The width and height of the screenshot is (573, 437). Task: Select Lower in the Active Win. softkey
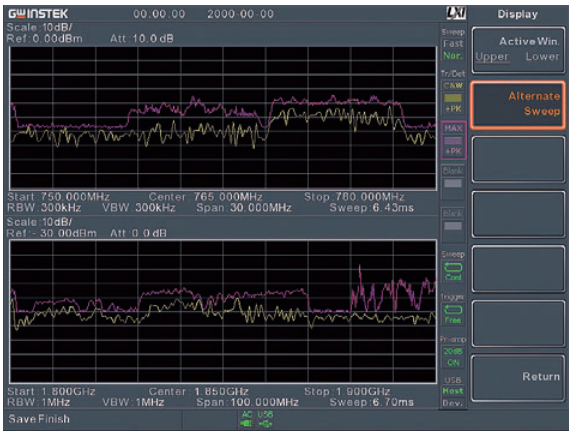coord(542,57)
